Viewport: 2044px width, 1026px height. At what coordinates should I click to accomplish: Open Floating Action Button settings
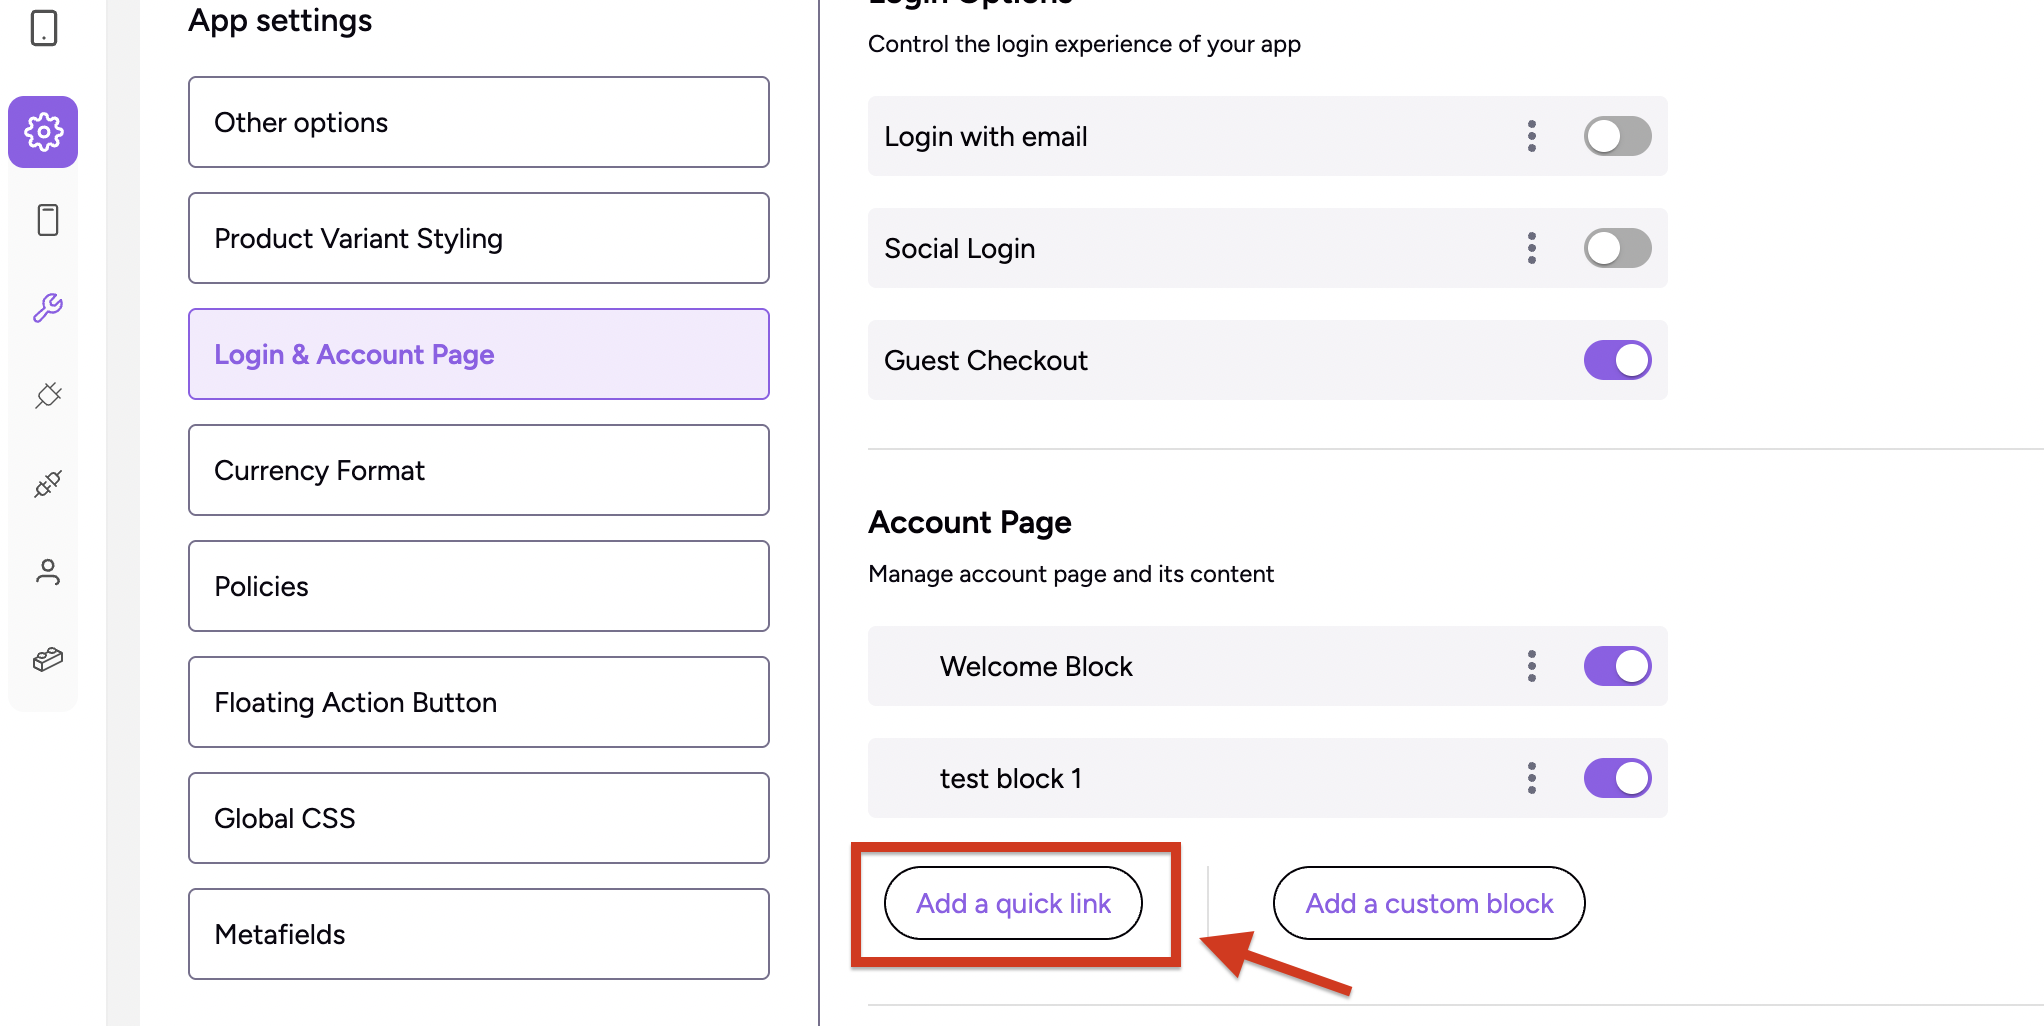point(478,702)
